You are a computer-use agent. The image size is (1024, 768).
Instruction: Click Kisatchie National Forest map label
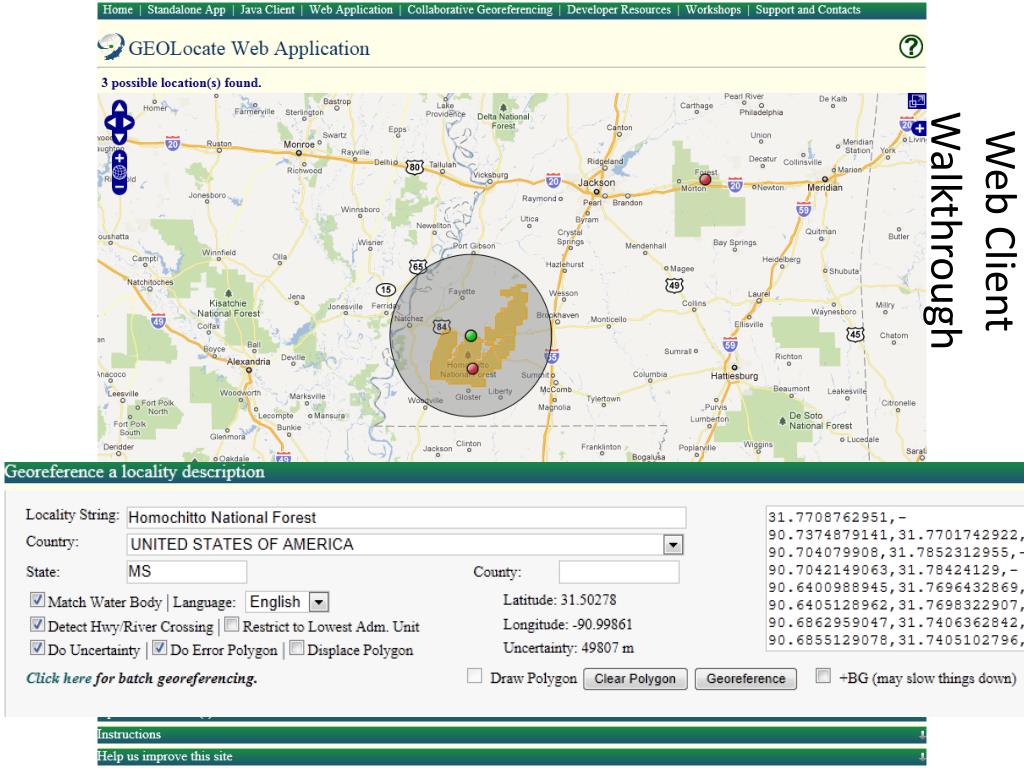pyautogui.click(x=228, y=308)
